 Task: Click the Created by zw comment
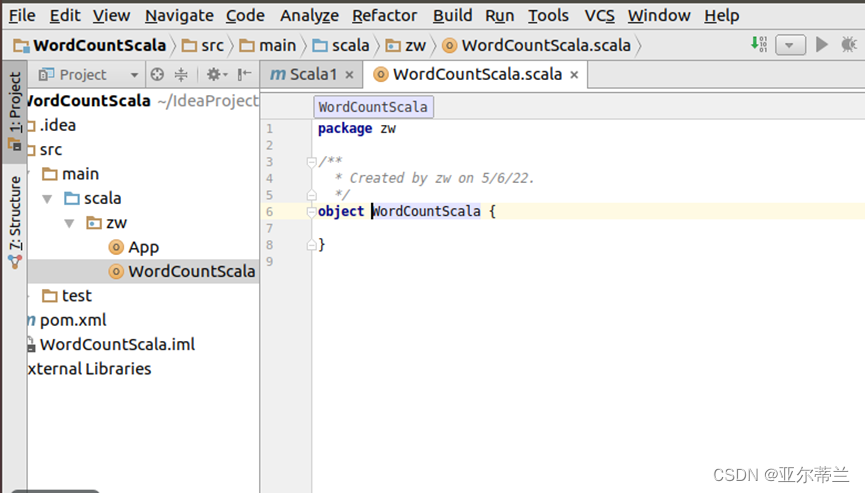(434, 178)
